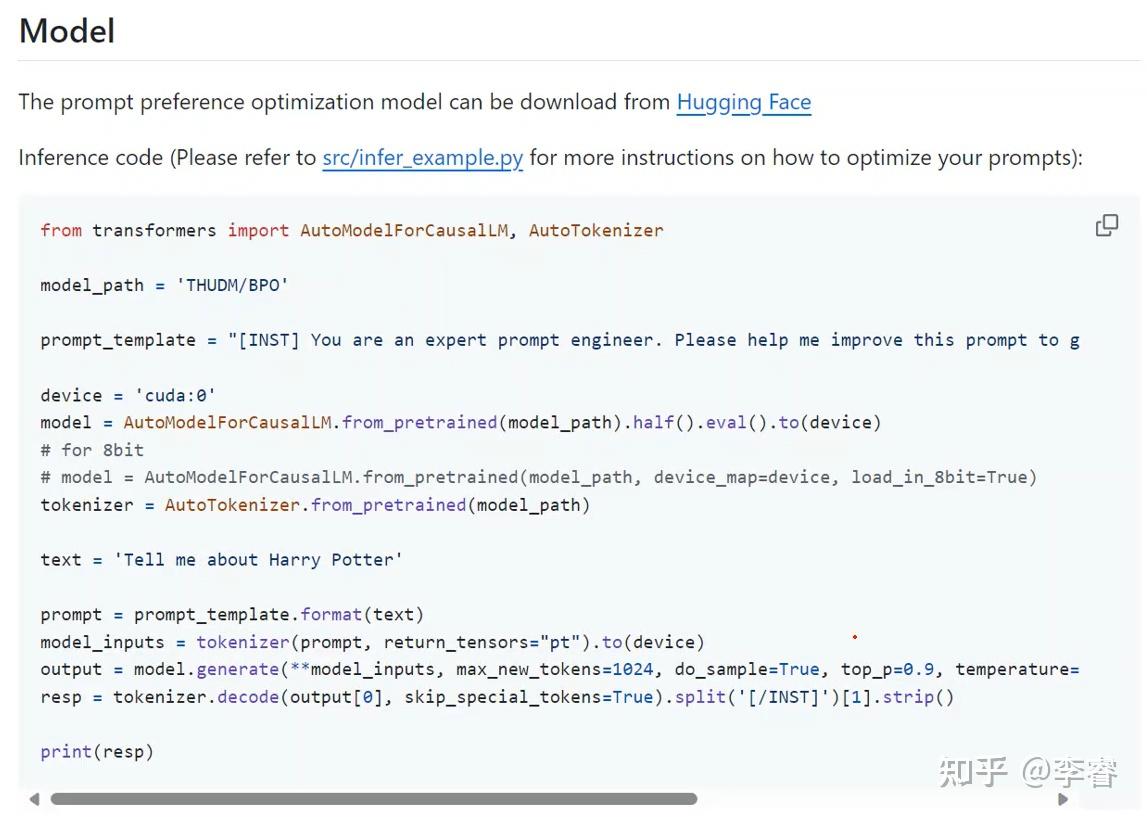Click the AutoTokenizer.from_pretrained line

[x=315, y=505]
